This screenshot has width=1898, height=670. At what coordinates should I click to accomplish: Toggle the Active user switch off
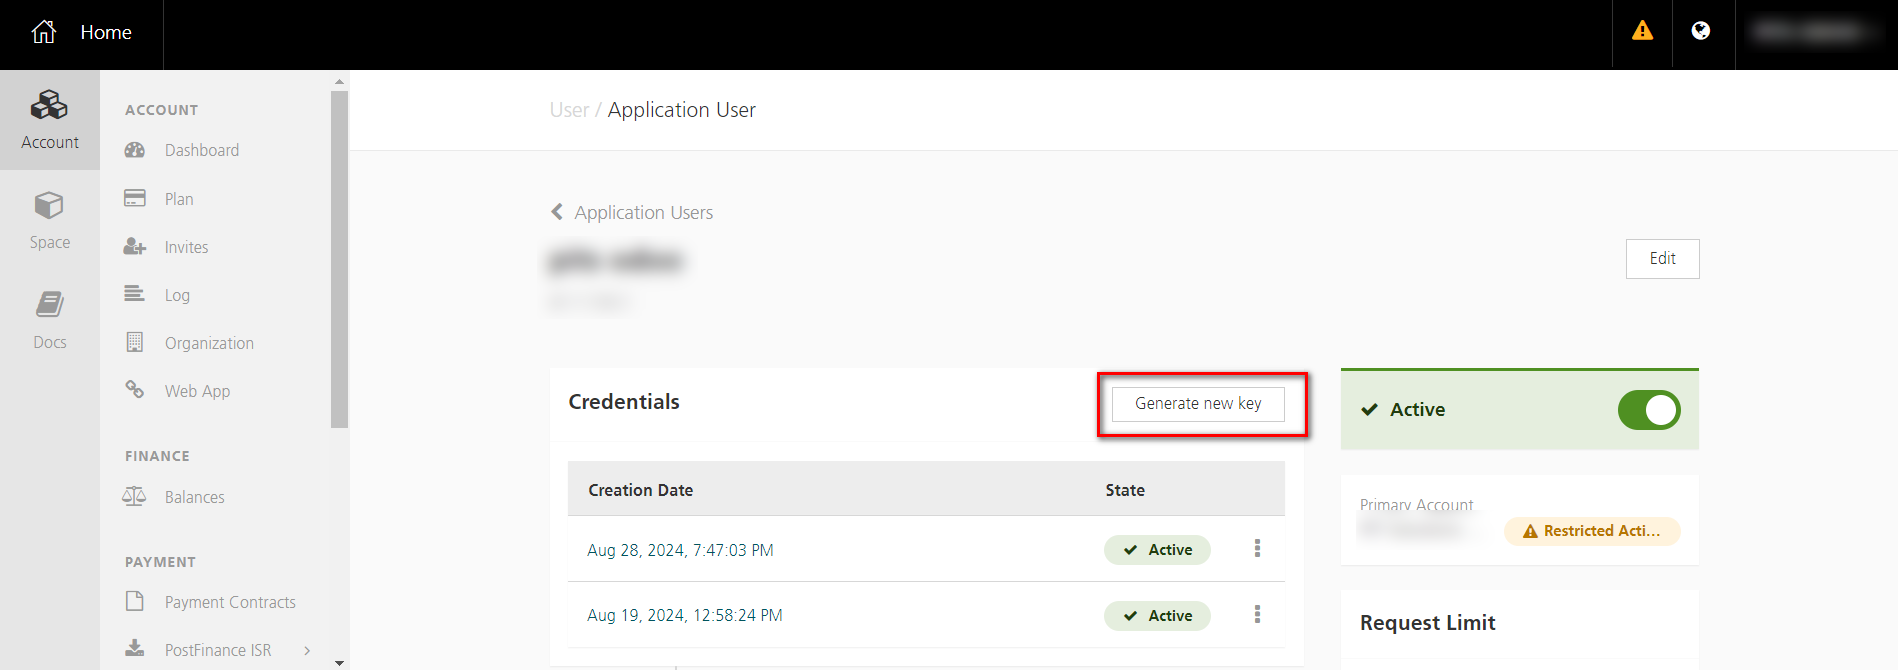[1648, 410]
